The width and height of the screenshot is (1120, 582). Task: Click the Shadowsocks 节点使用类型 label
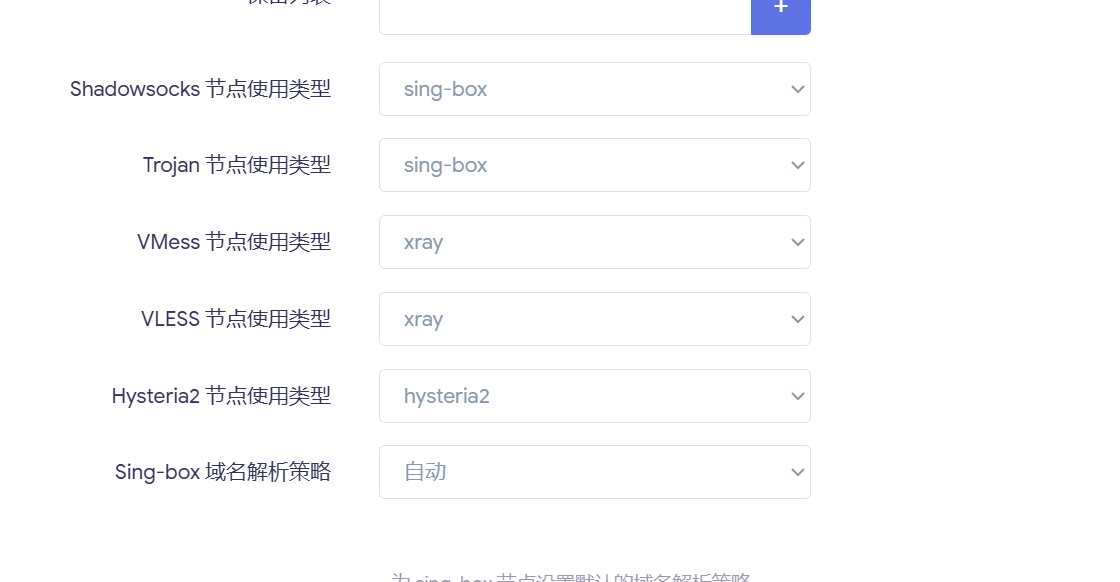pyautogui.click(x=200, y=89)
